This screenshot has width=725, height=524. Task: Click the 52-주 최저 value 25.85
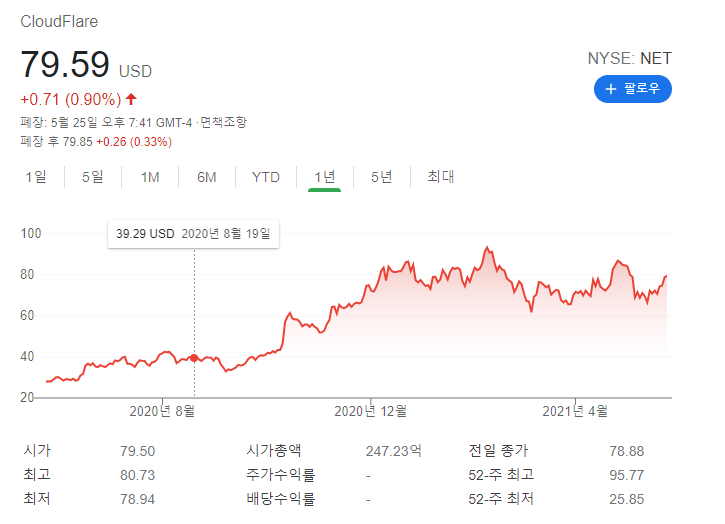[627, 499]
